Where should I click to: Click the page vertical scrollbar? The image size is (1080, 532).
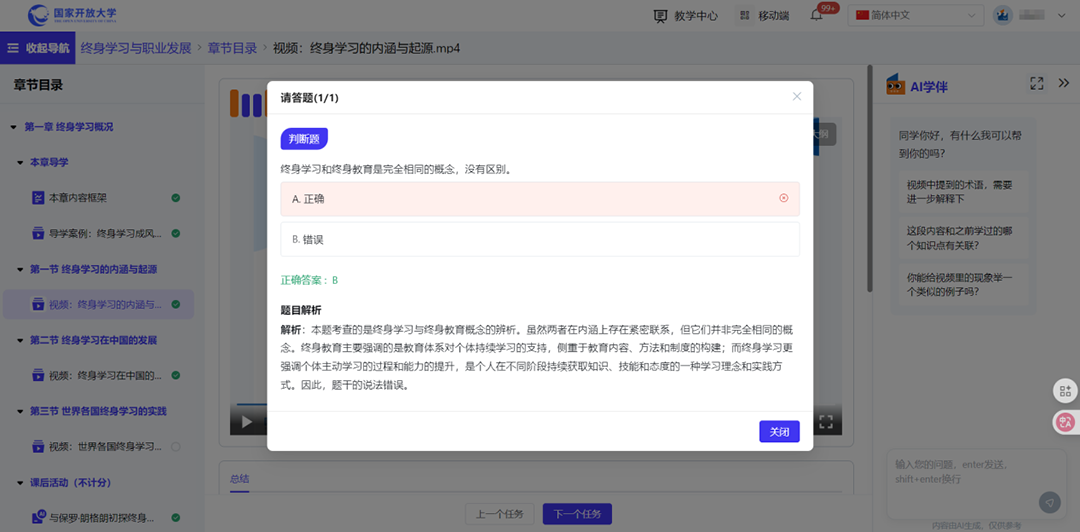click(870, 179)
